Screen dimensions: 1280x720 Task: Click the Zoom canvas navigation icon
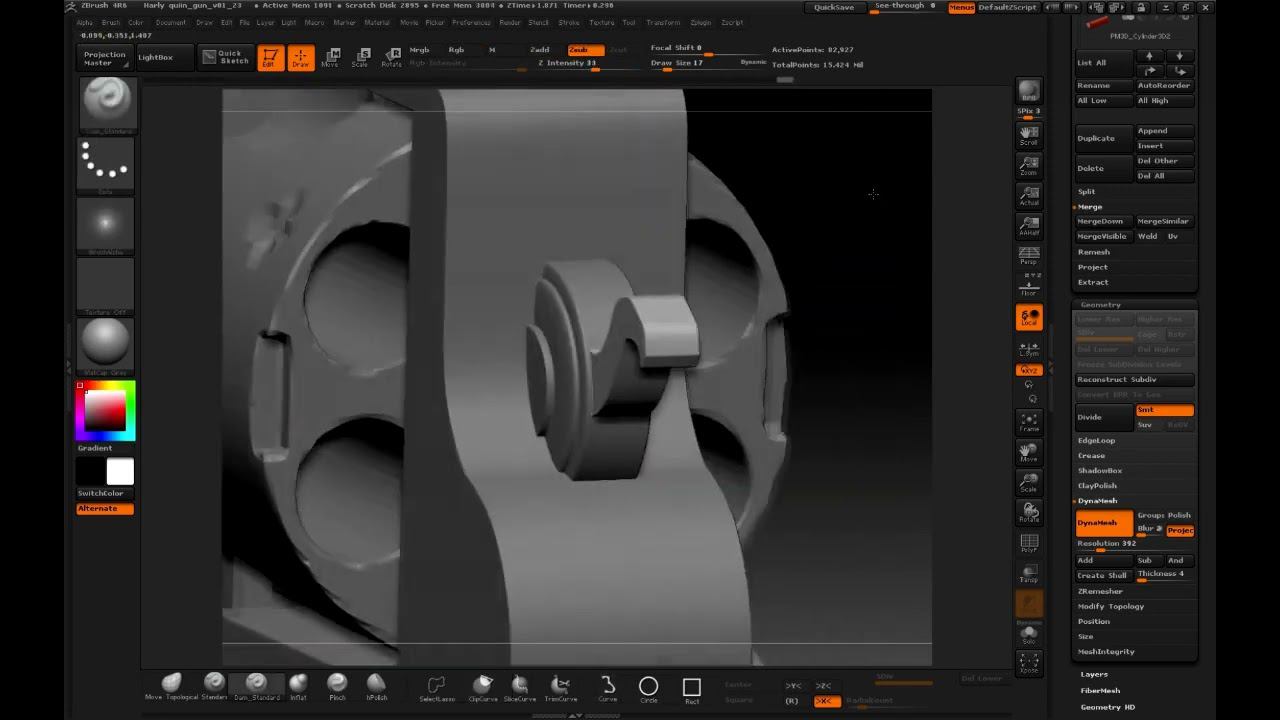click(x=1029, y=165)
